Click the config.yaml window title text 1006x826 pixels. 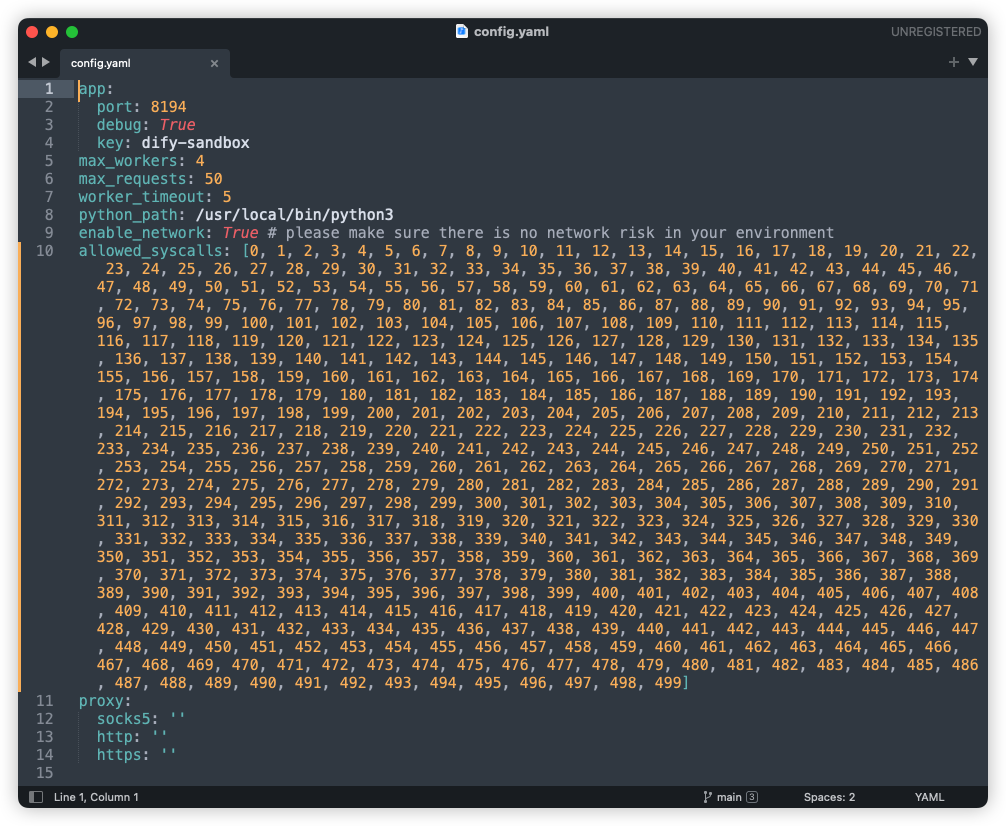click(511, 31)
